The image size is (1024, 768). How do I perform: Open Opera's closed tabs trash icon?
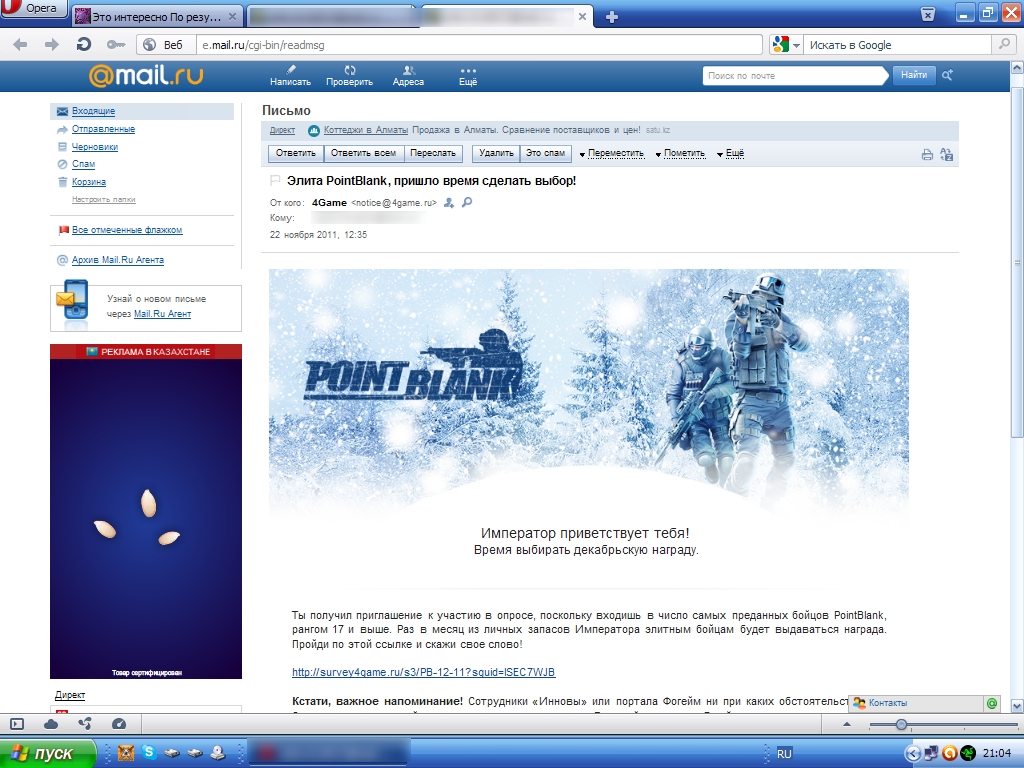(x=928, y=14)
